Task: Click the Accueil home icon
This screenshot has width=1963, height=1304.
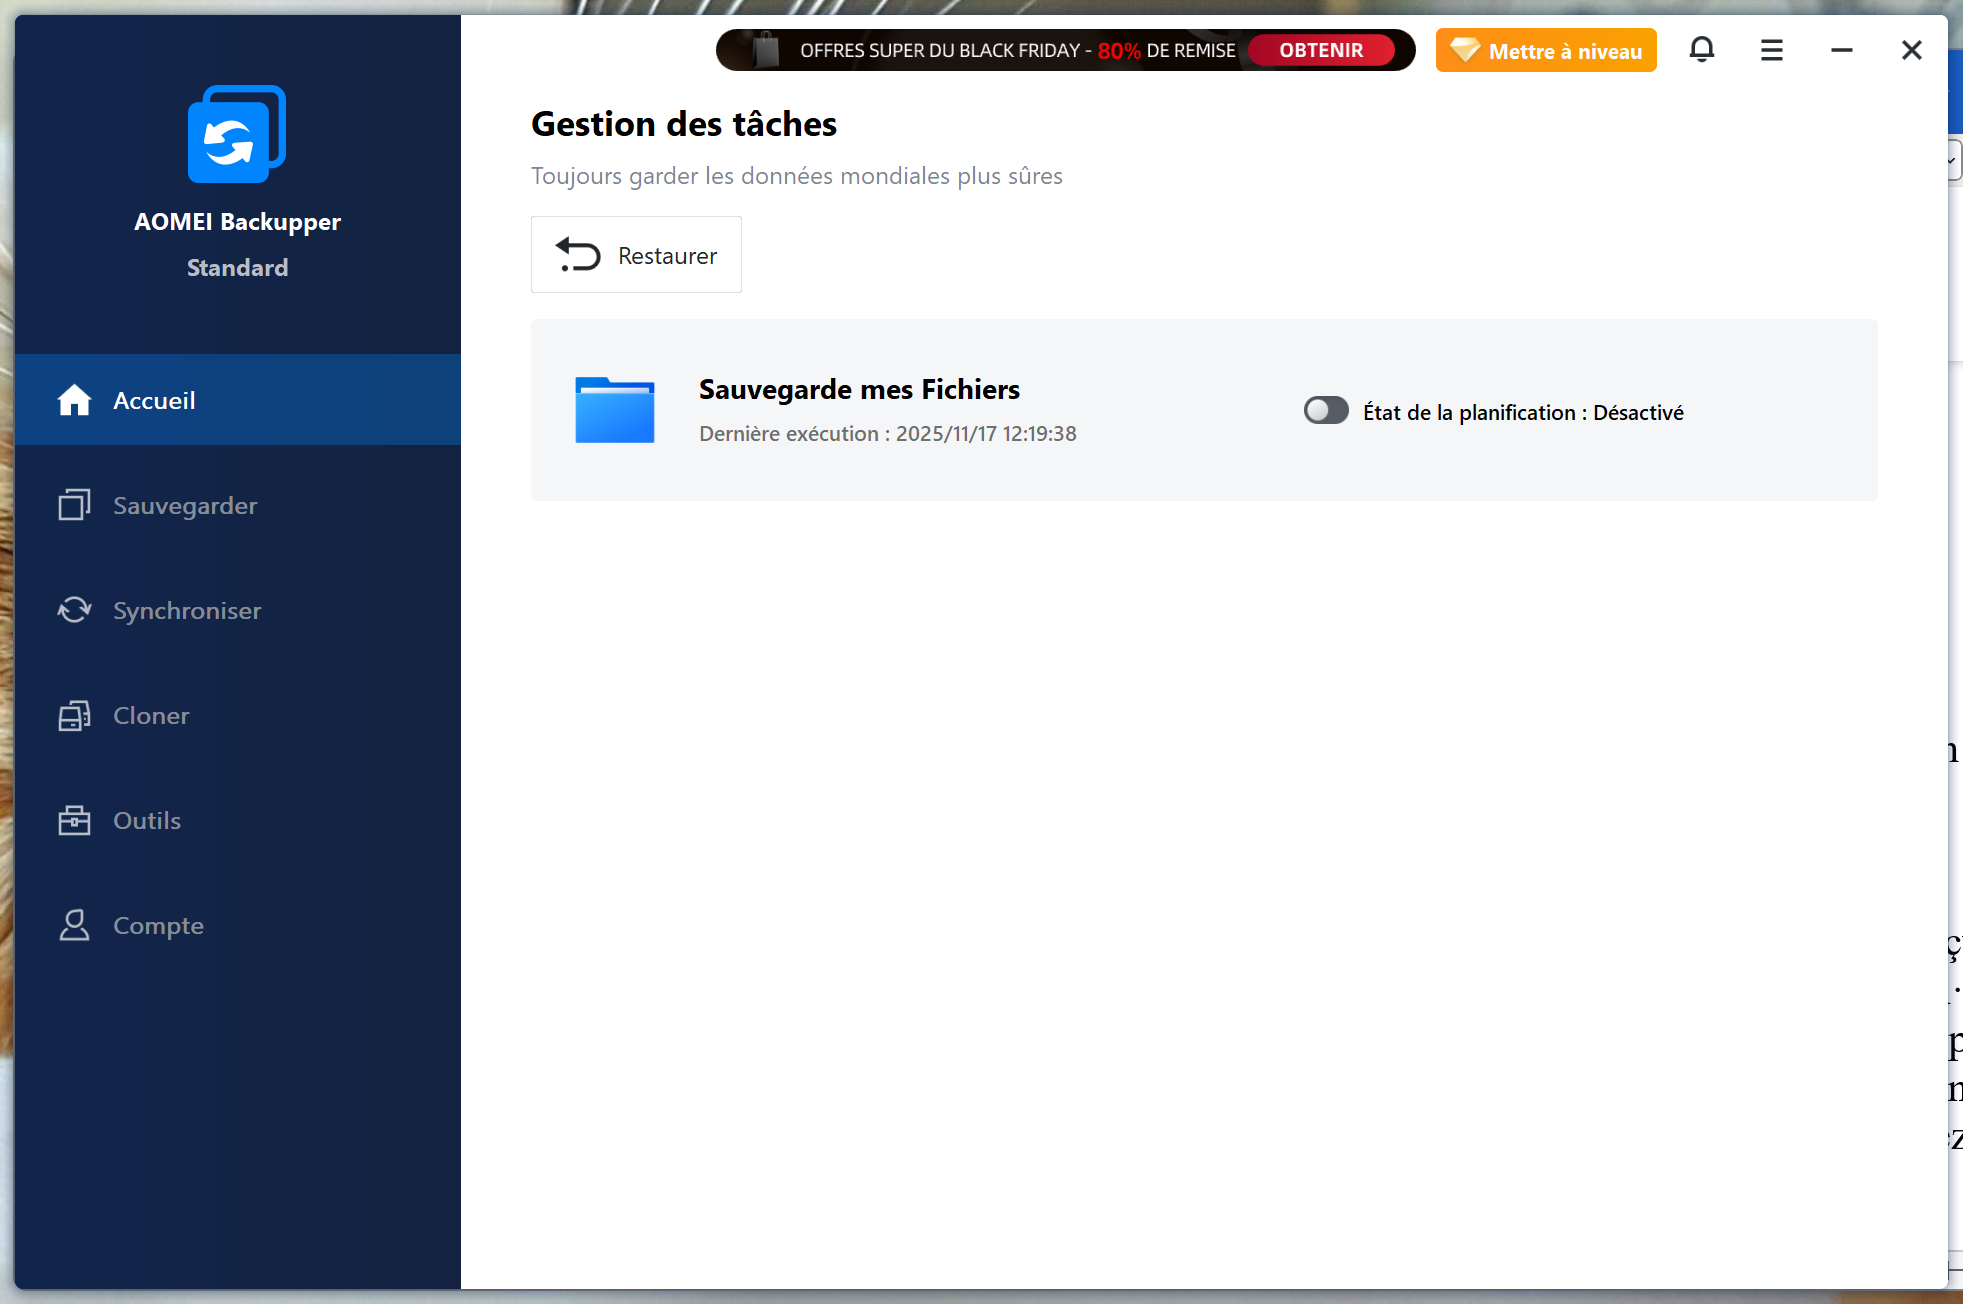Action: point(74,400)
